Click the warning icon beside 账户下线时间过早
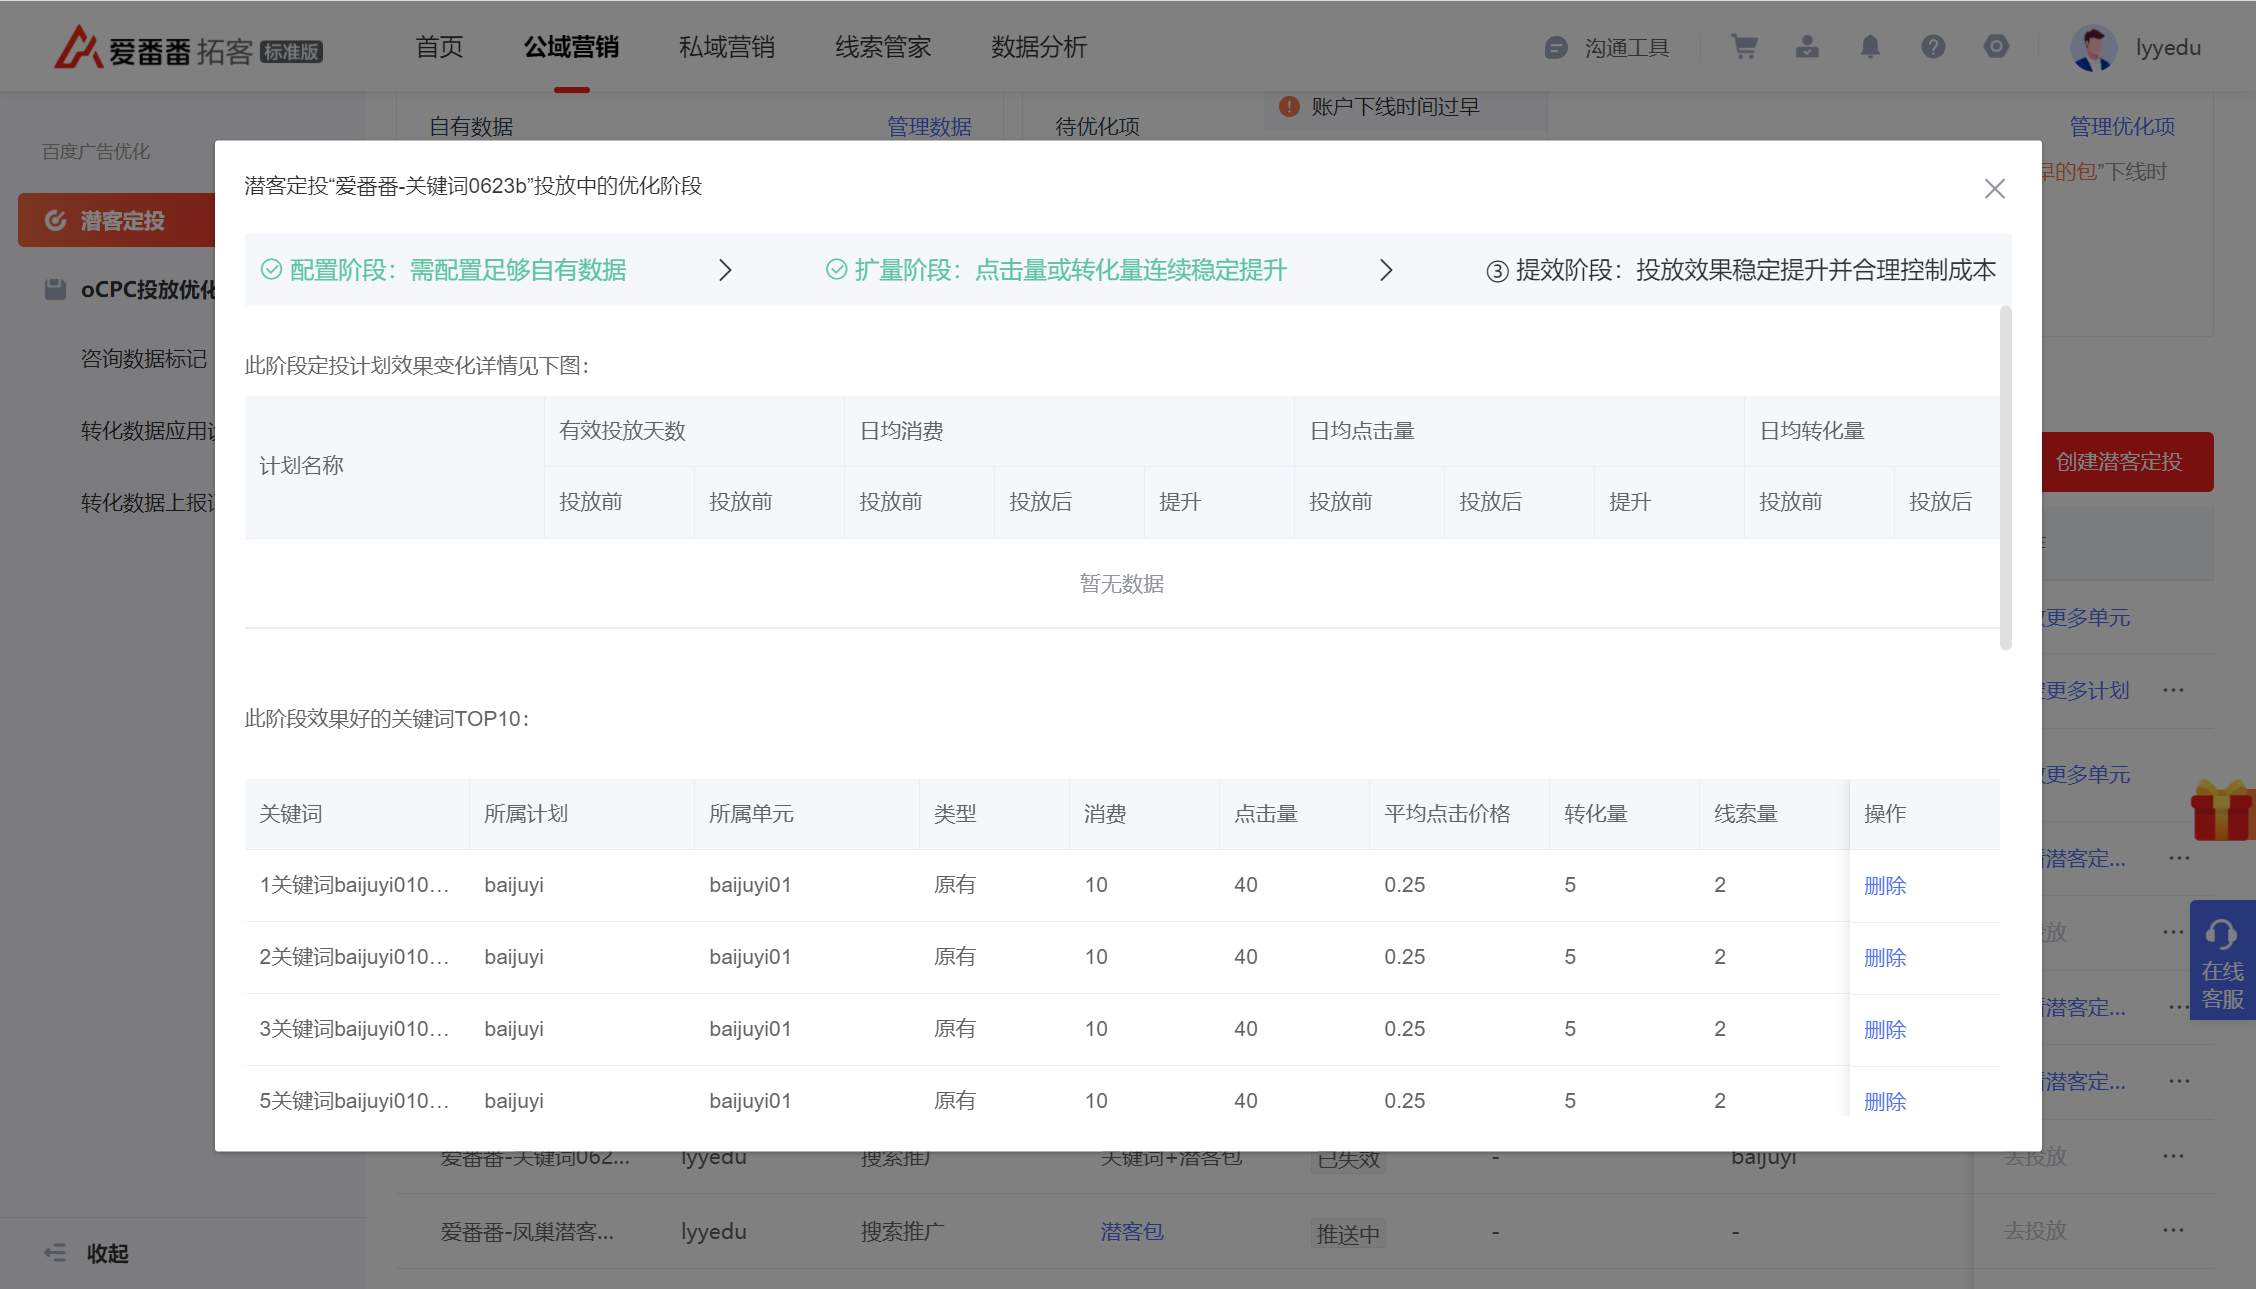 click(1289, 106)
